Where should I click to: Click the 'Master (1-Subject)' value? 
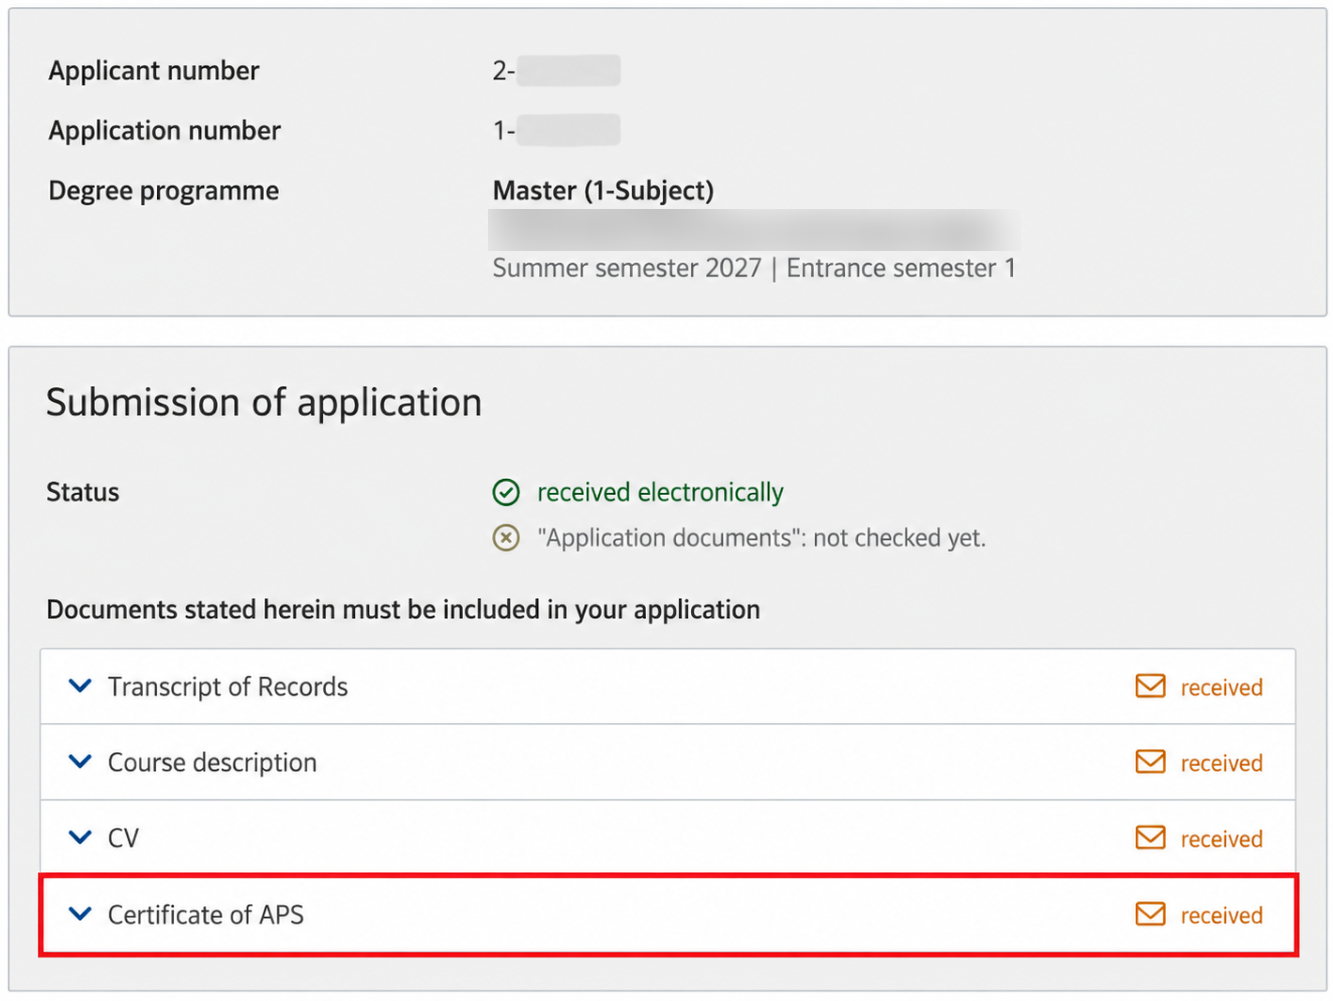pyautogui.click(x=603, y=191)
